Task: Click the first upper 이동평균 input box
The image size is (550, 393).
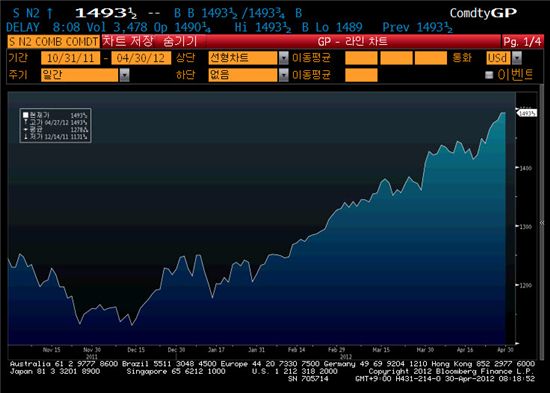Action: (x=361, y=58)
